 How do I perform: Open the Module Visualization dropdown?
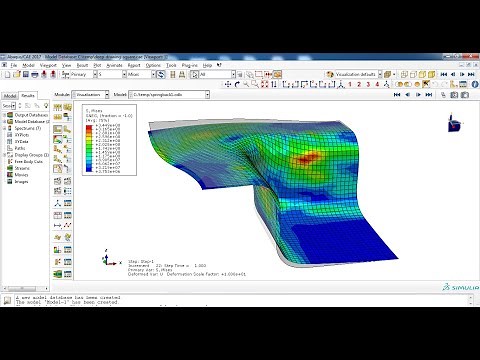point(107,95)
